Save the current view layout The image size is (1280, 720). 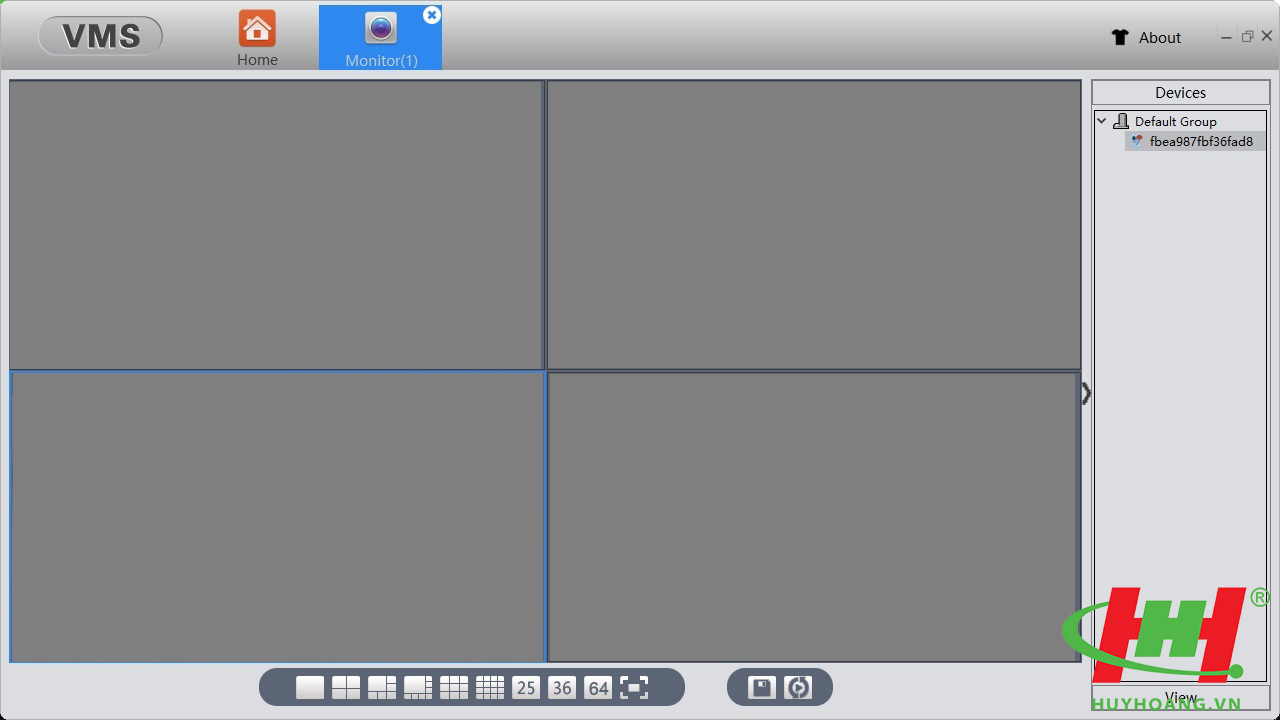(762, 687)
